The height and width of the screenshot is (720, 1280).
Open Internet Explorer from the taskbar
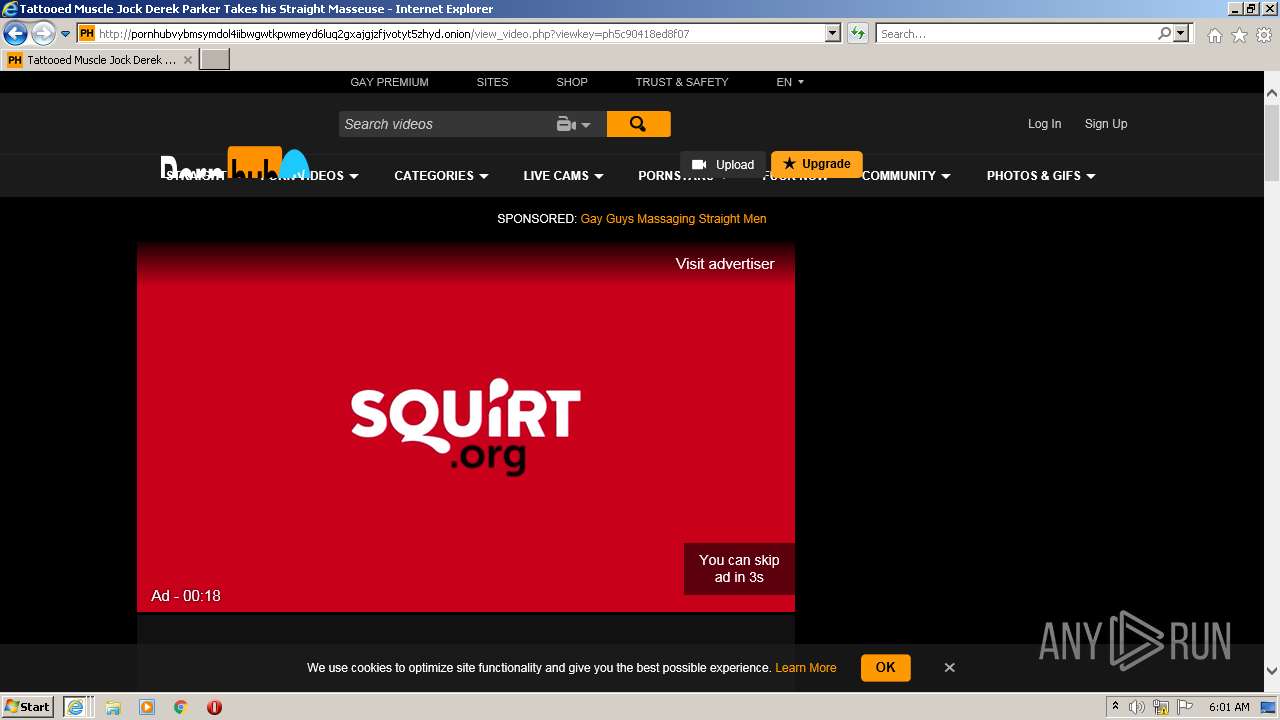pos(76,707)
